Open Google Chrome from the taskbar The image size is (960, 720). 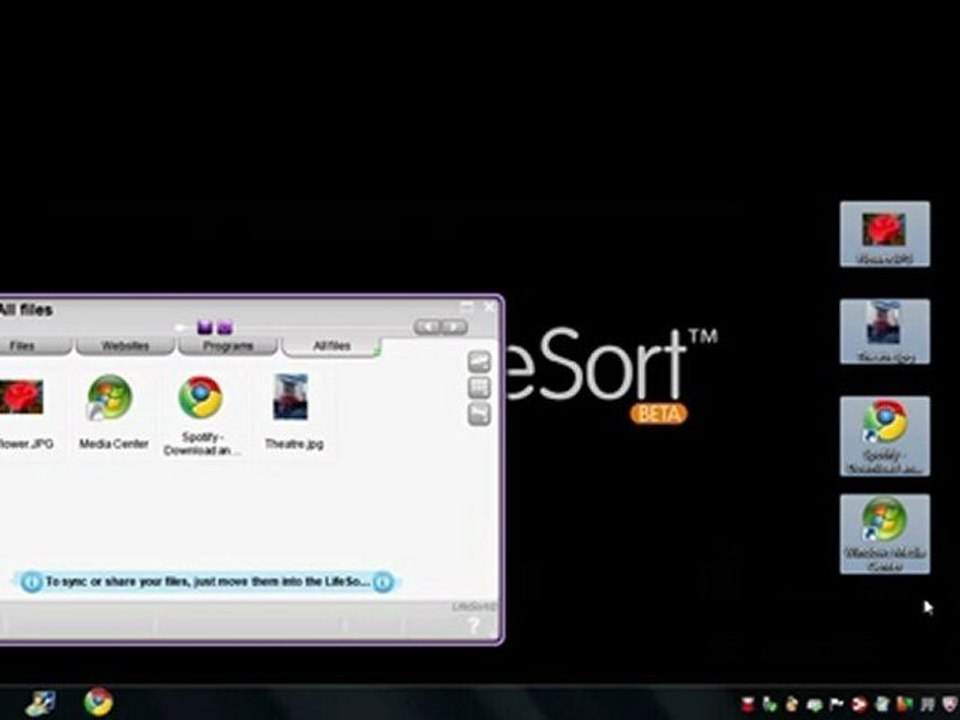point(99,702)
